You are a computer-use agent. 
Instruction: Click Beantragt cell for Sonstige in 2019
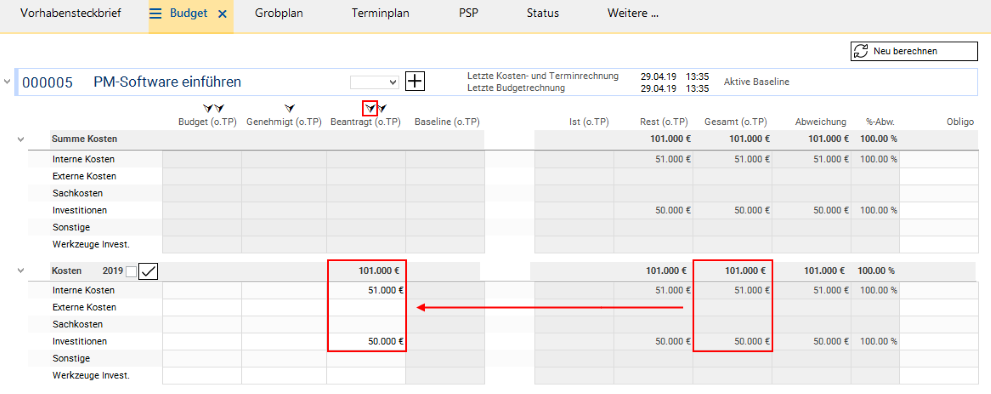pos(366,359)
